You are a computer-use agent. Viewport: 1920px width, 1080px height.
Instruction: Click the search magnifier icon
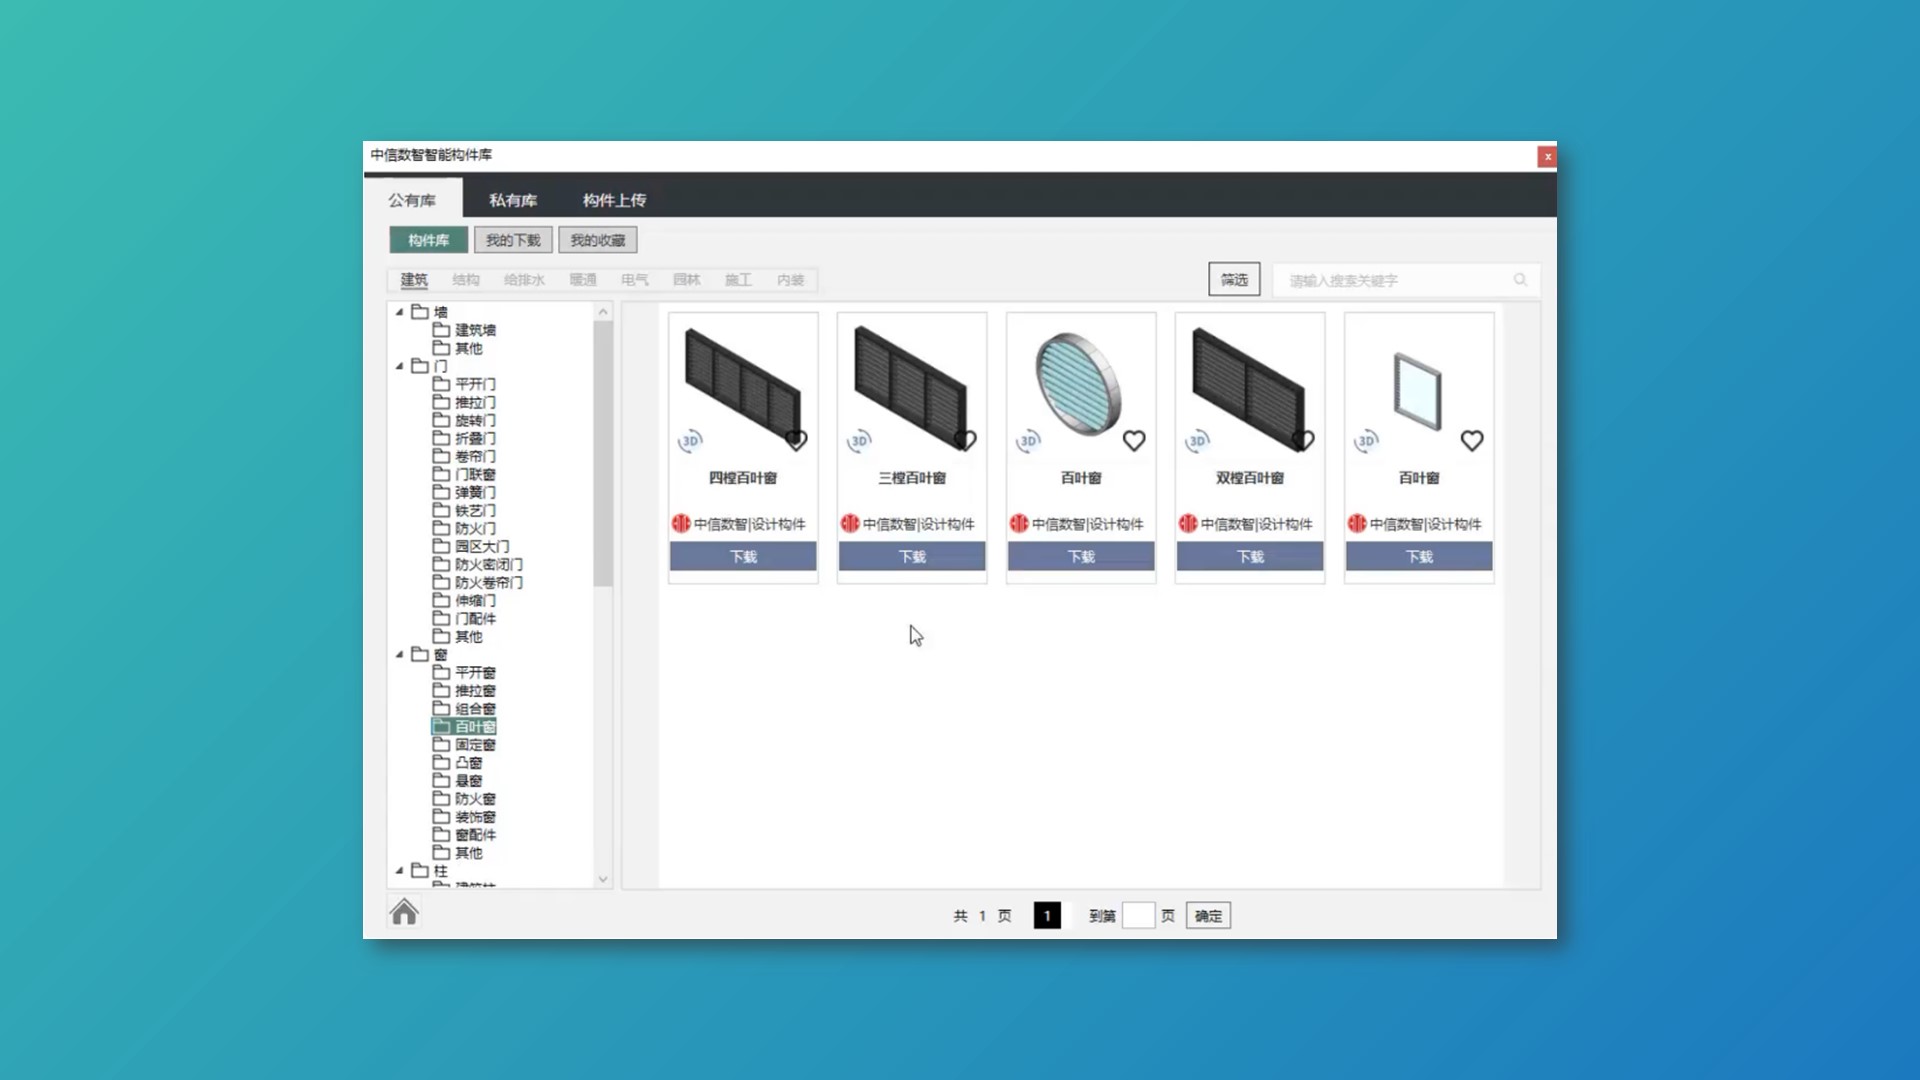coord(1520,280)
